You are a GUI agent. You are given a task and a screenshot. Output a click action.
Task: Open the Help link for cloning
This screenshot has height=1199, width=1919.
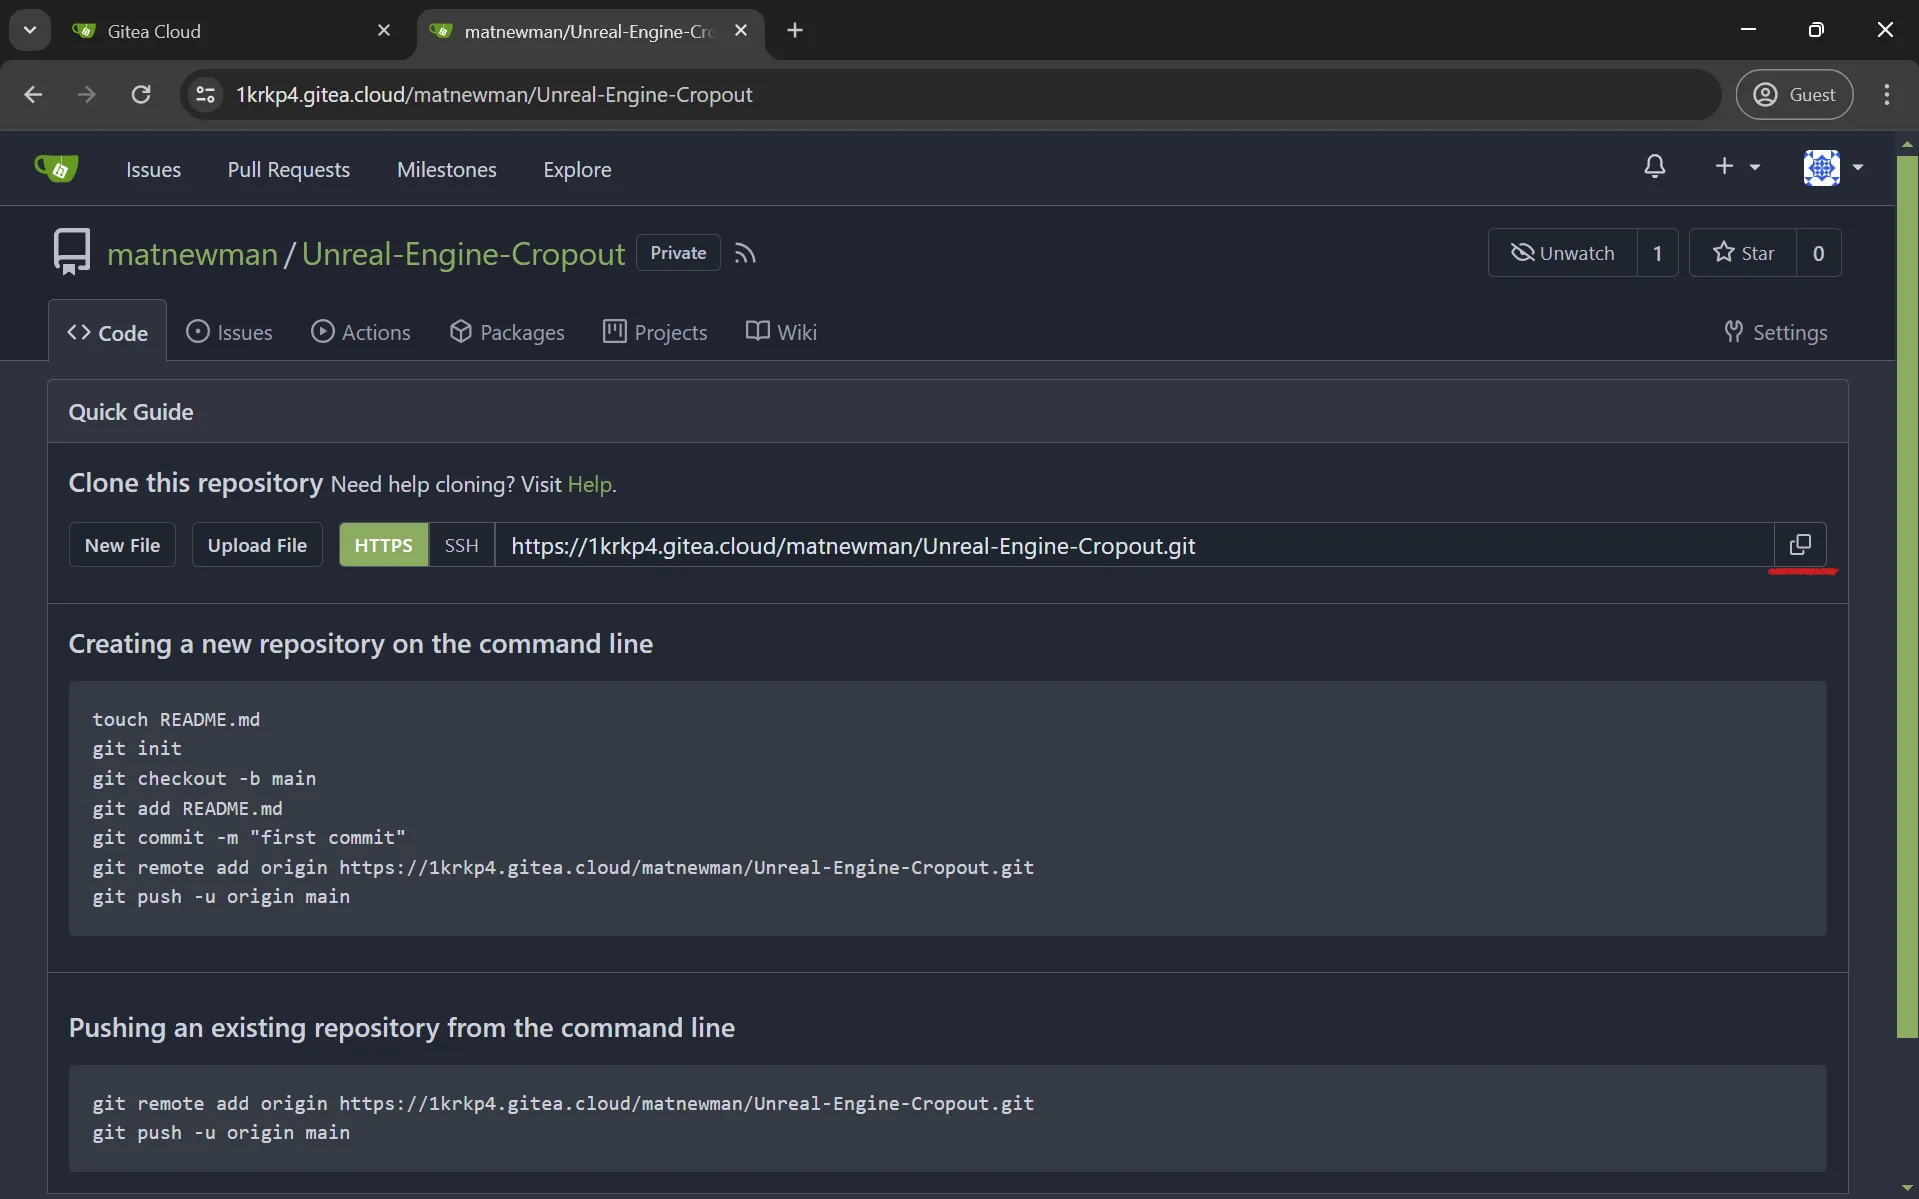tap(589, 484)
